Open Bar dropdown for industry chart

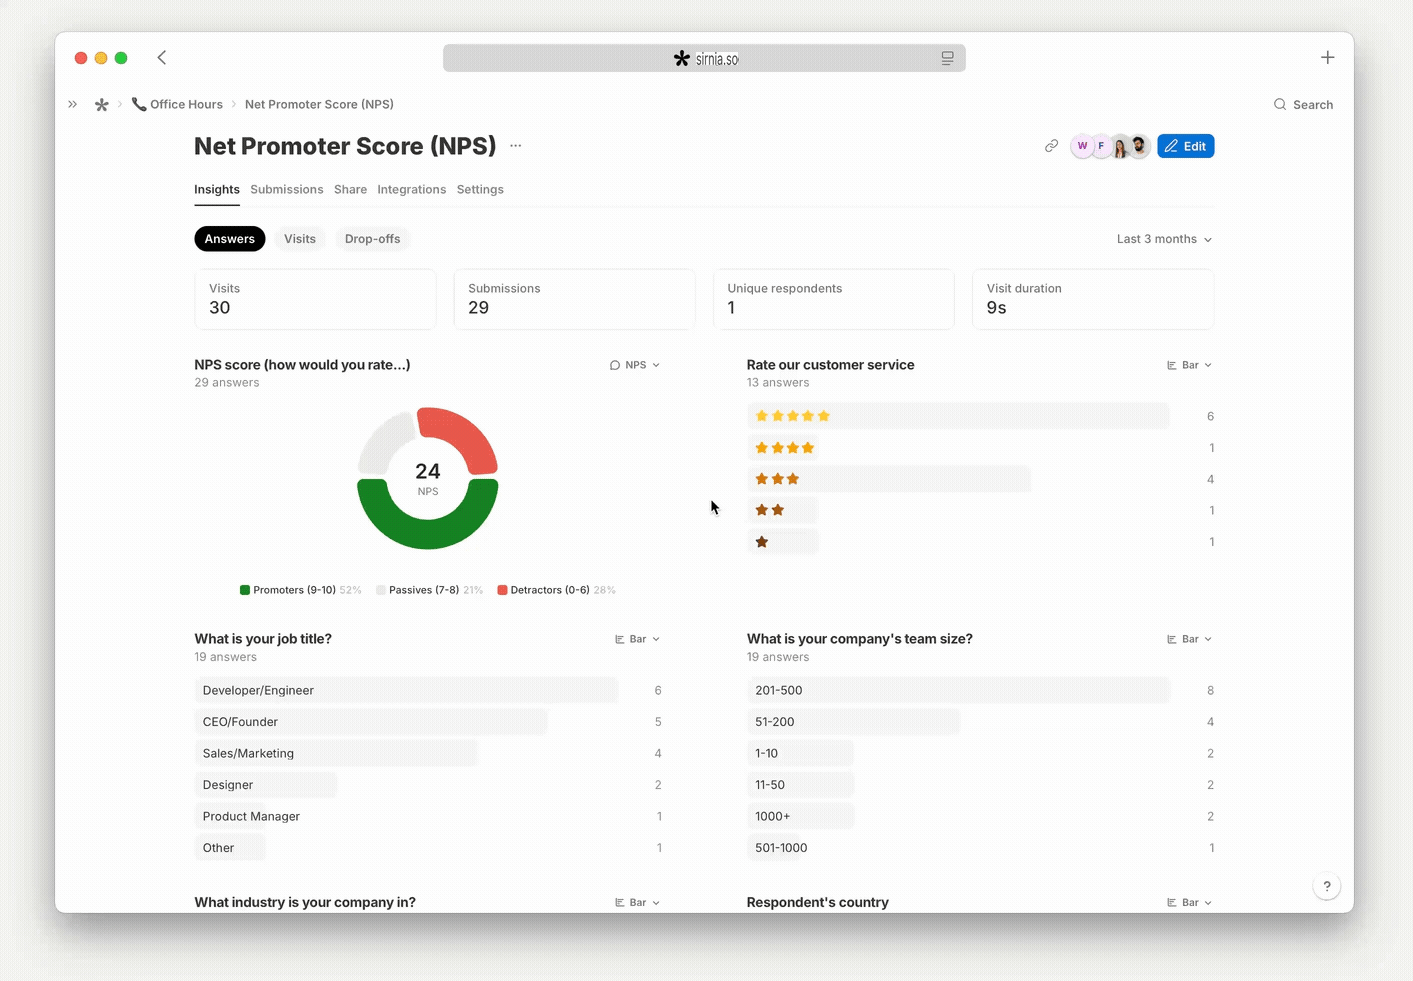click(x=637, y=902)
